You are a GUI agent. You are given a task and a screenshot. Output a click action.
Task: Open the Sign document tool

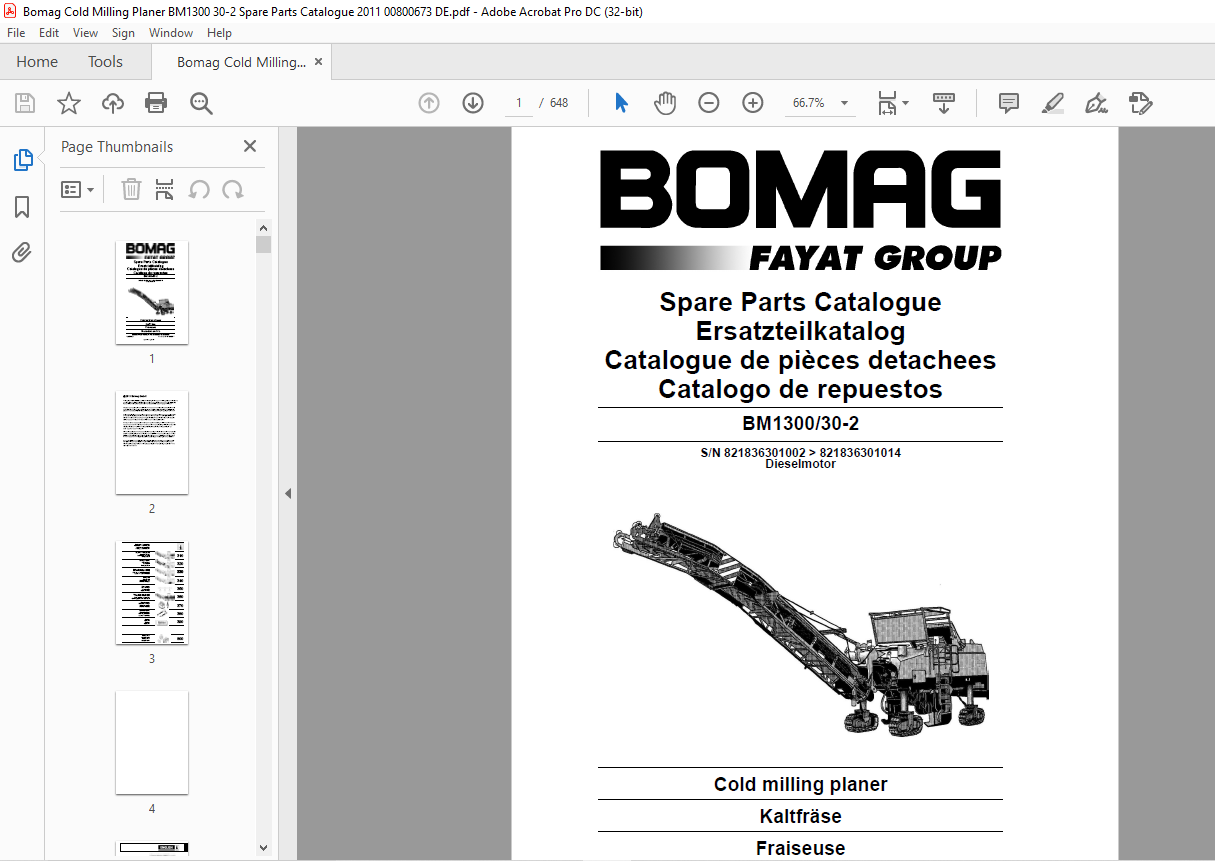(1096, 103)
